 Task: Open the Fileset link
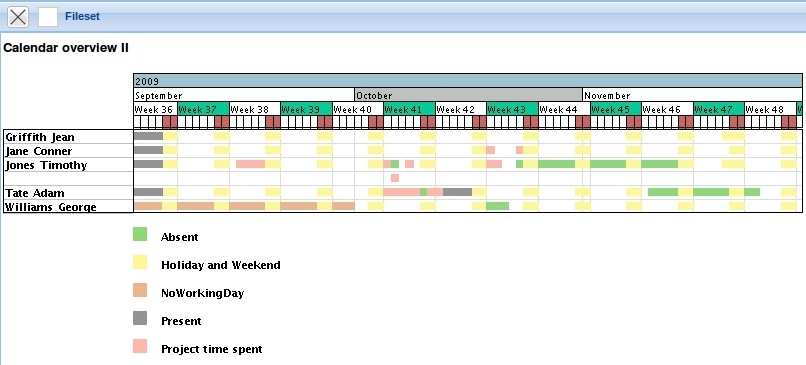coord(82,16)
